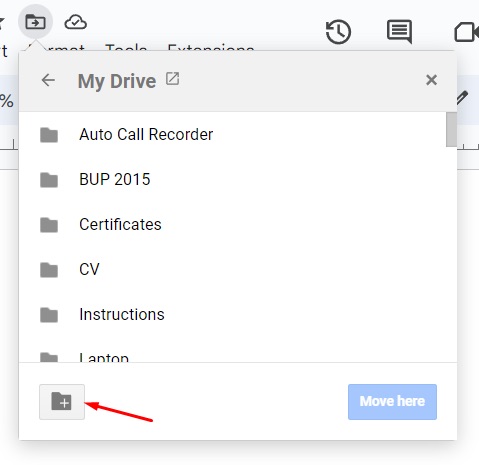The width and height of the screenshot is (479, 465).
Task: Click the folder icon beside Certificates
Action: pyautogui.click(x=49, y=225)
